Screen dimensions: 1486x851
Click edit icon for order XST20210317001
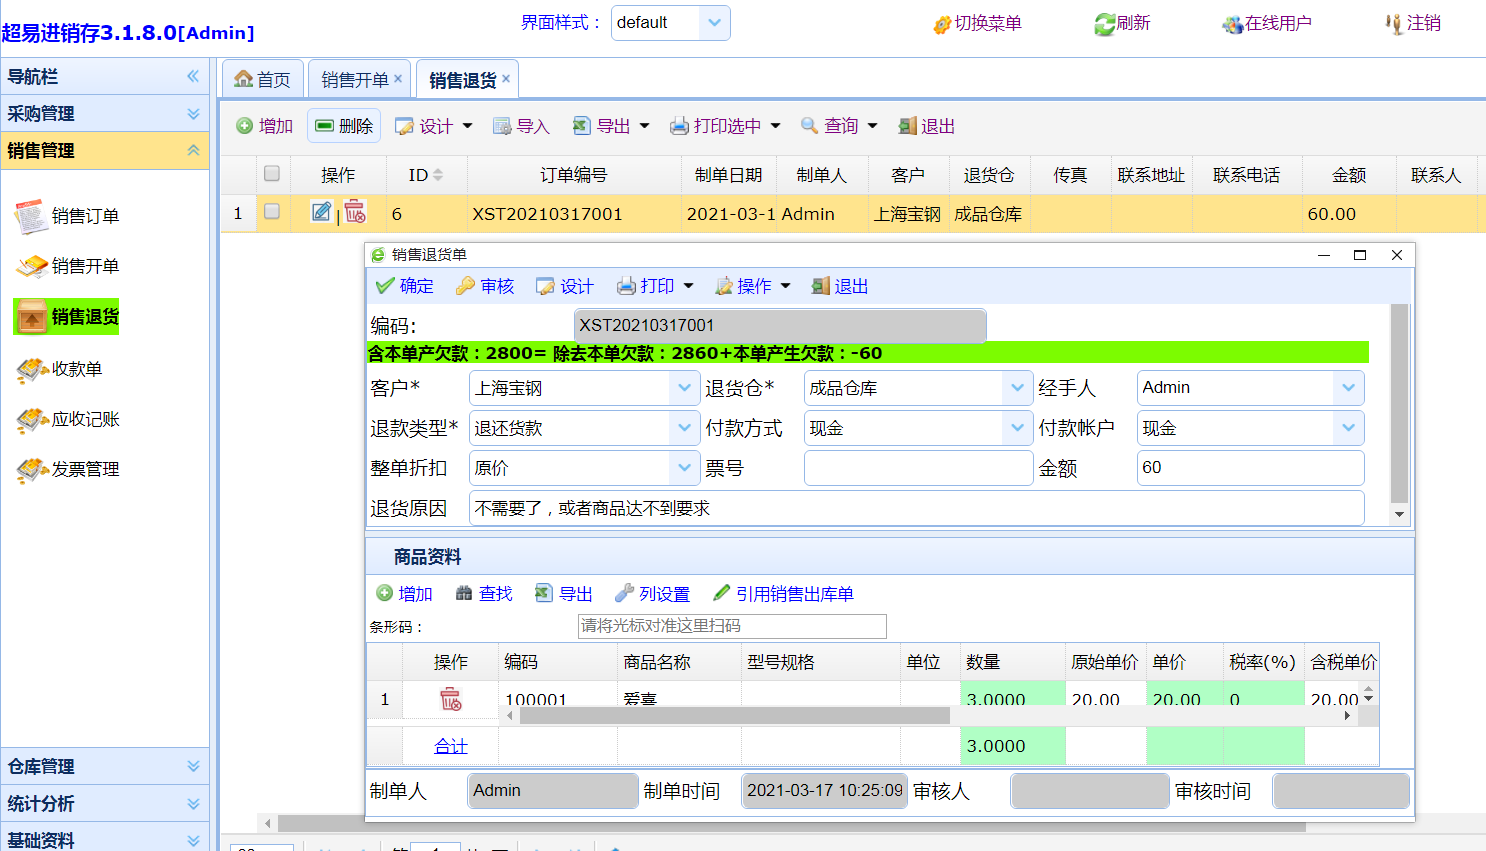tap(321, 212)
